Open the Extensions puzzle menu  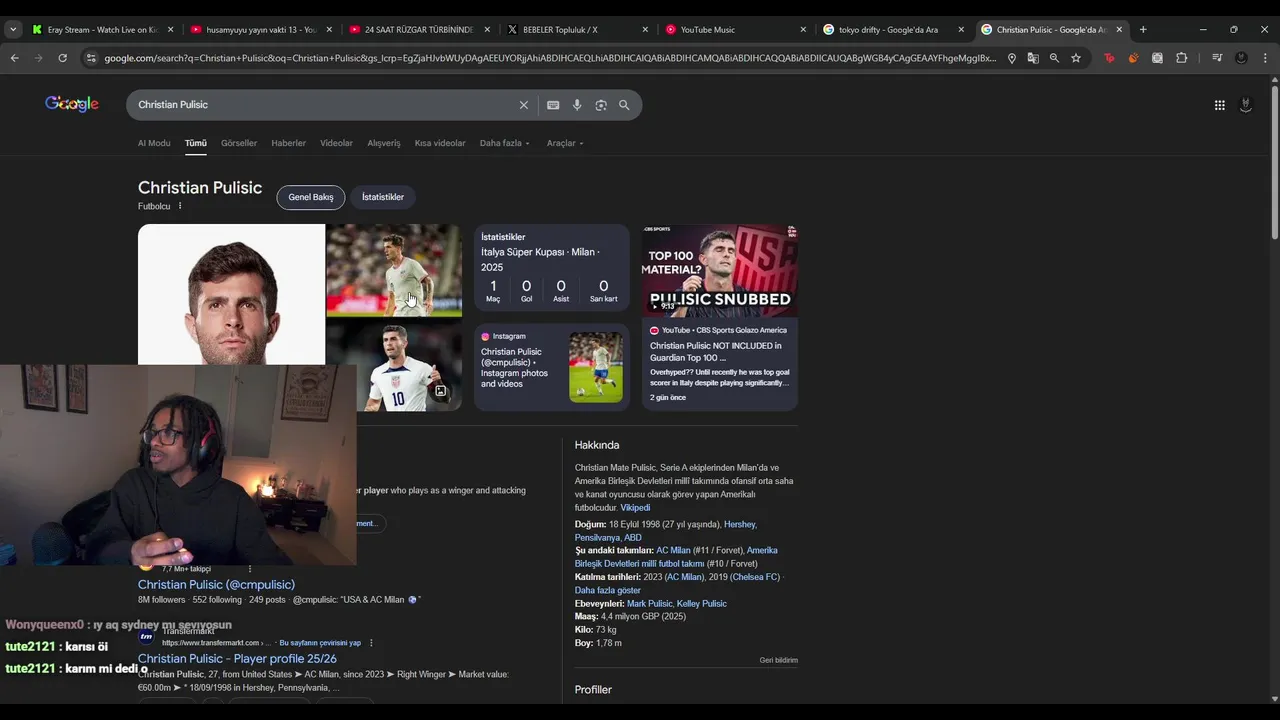tap(1181, 58)
